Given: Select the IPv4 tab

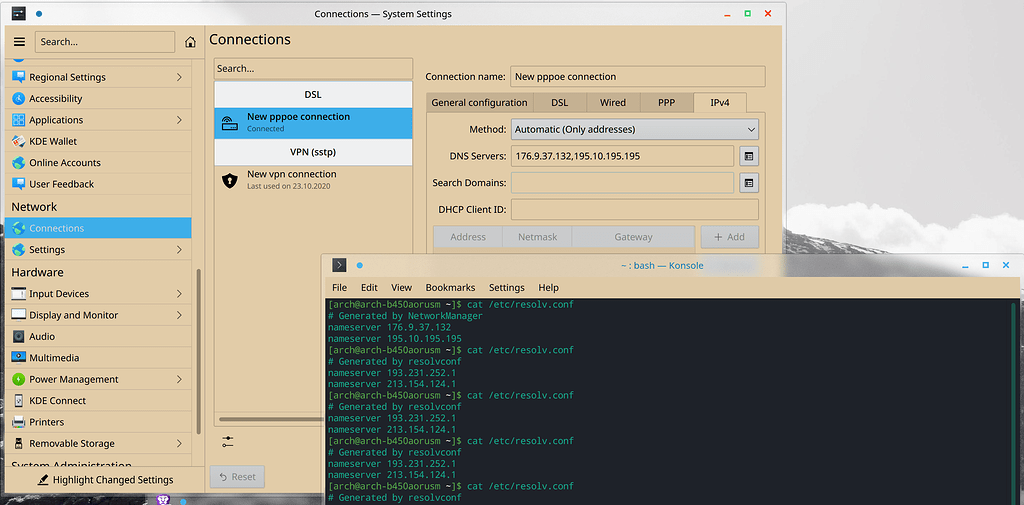Looking at the screenshot, I should pyautogui.click(x=719, y=103).
